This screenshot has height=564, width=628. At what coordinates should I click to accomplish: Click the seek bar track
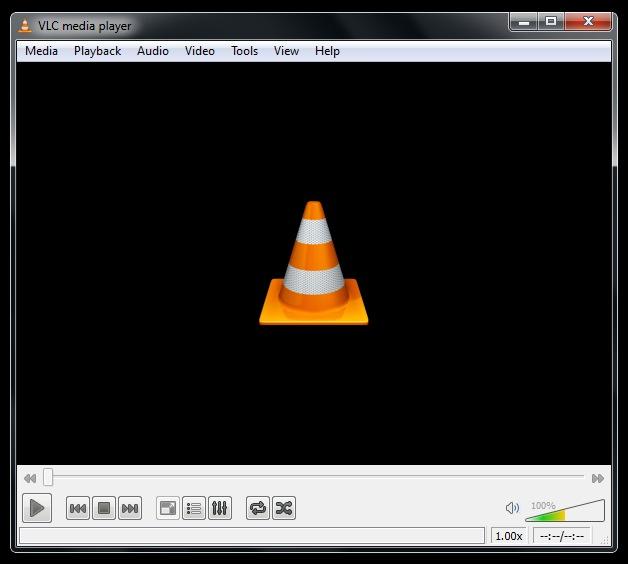[x=315, y=478]
